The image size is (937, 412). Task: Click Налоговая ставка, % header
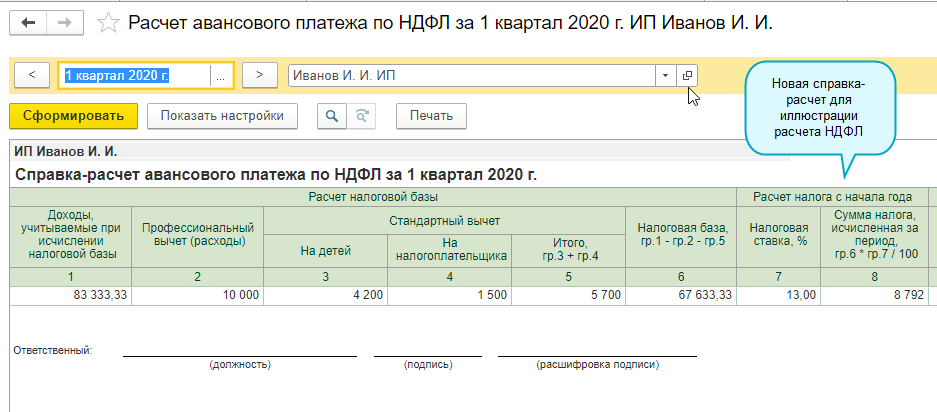[x=779, y=235]
